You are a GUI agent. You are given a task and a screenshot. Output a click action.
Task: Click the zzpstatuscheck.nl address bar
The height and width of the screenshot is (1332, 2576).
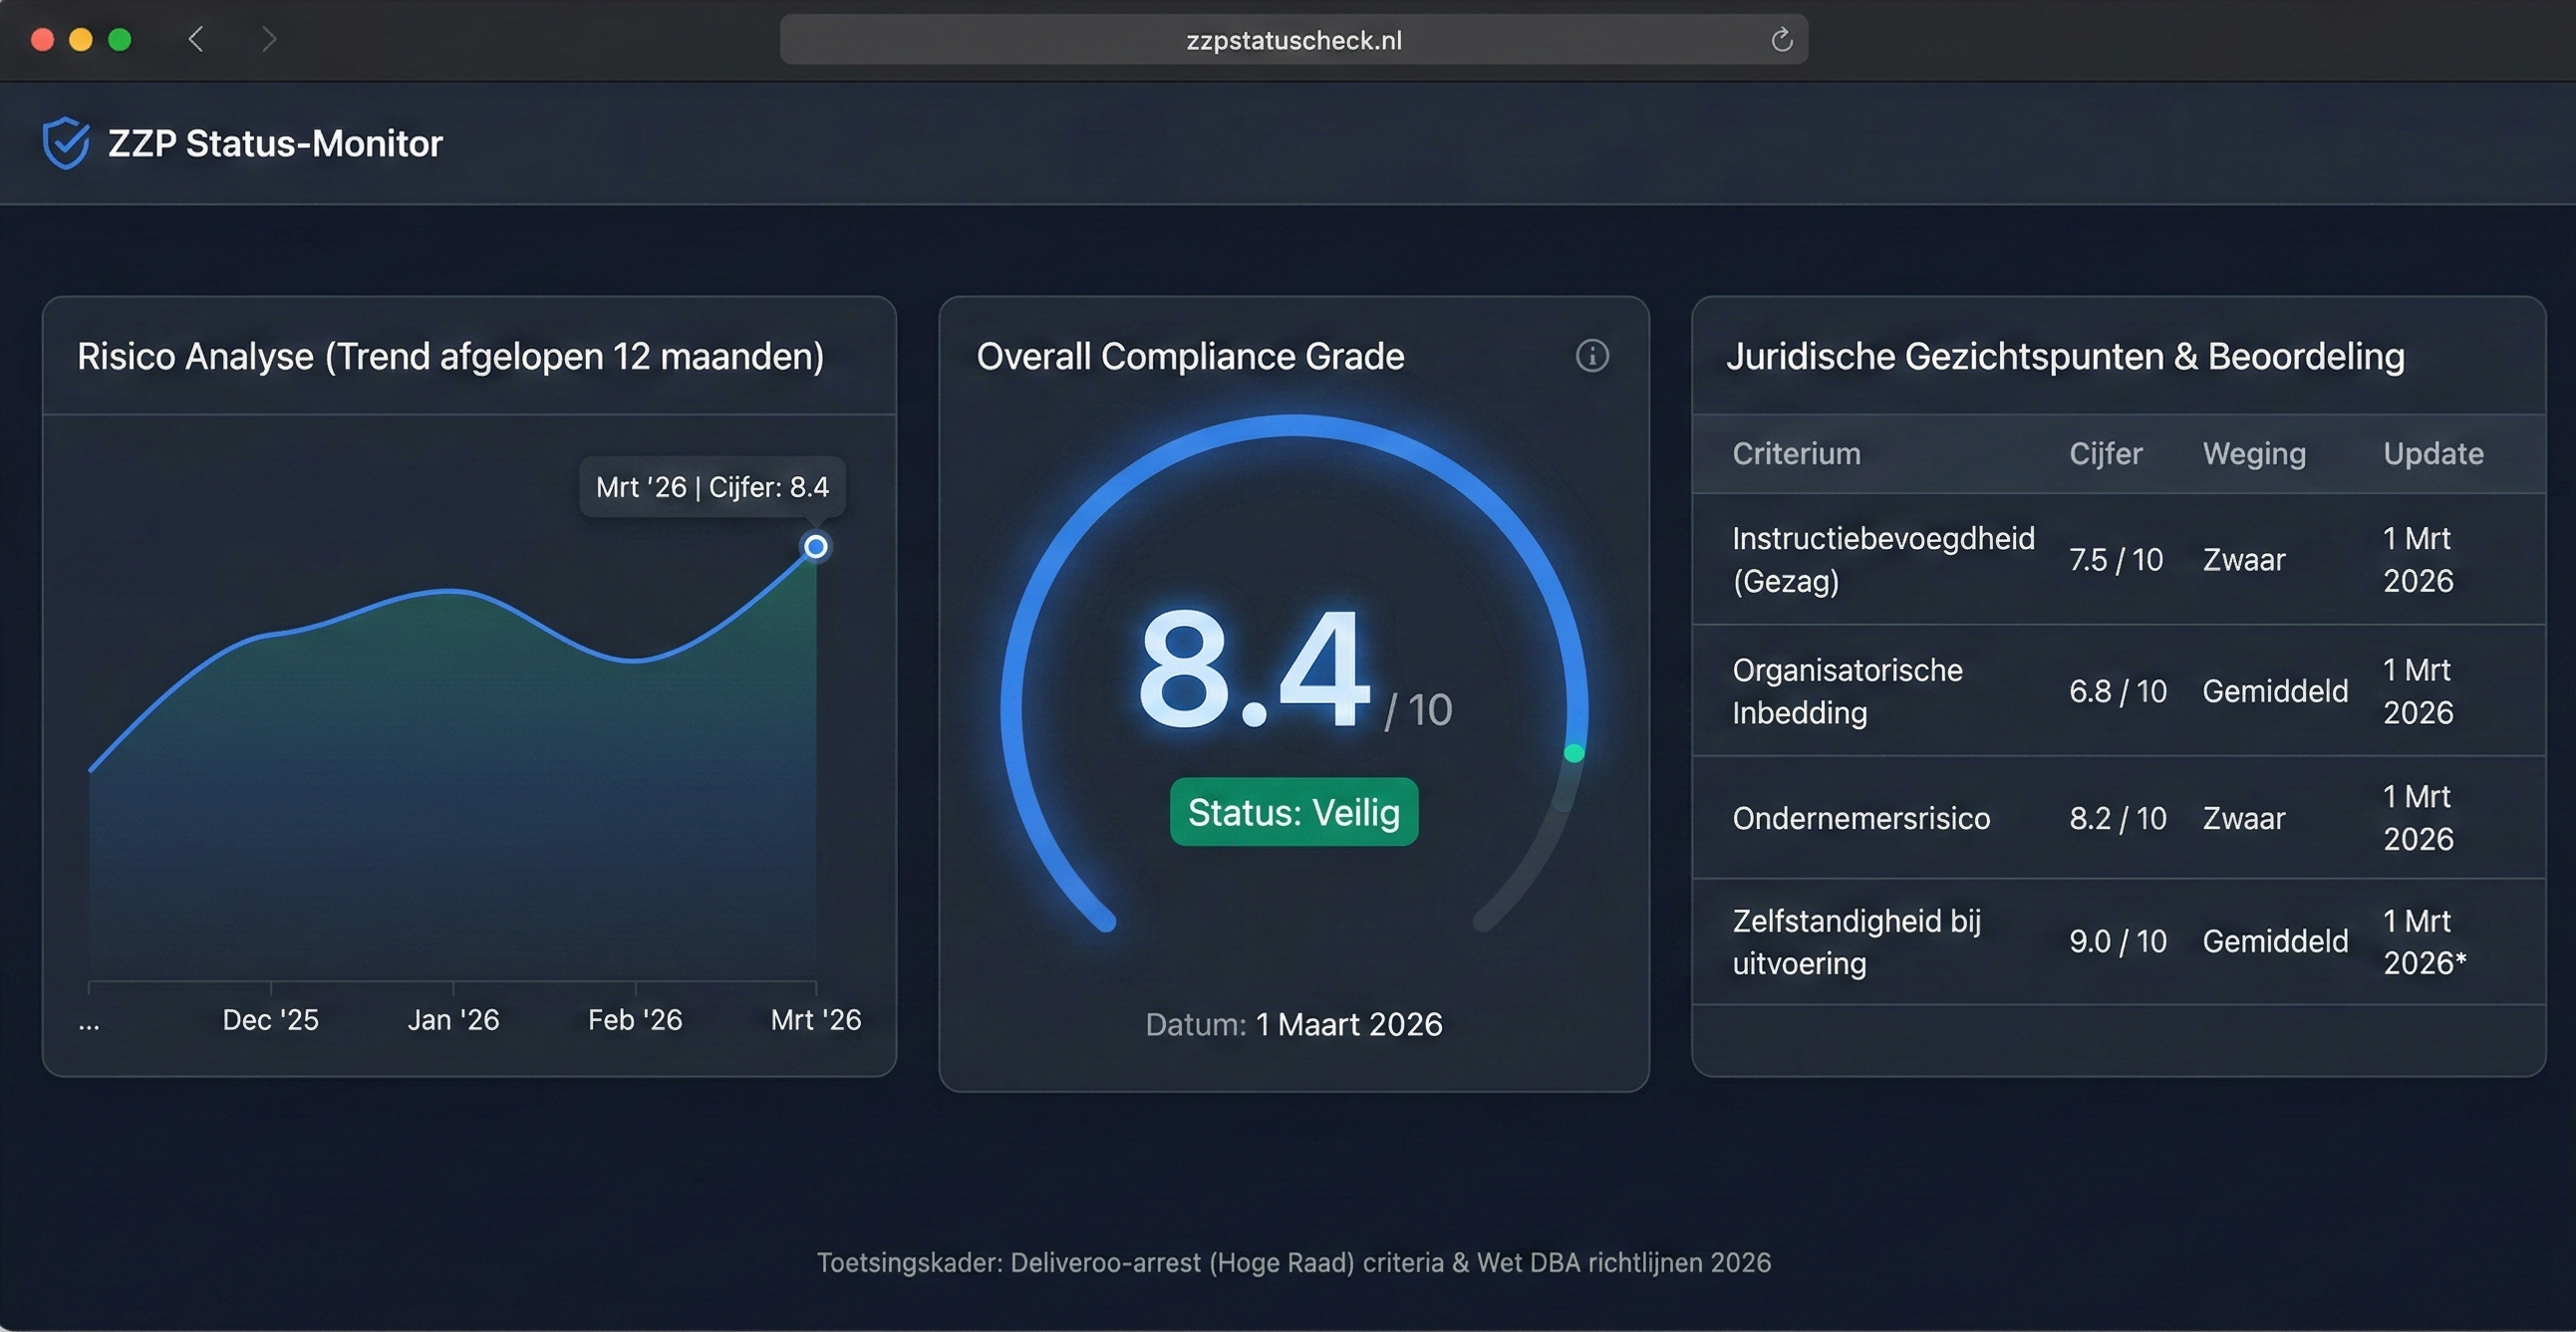click(x=1292, y=40)
